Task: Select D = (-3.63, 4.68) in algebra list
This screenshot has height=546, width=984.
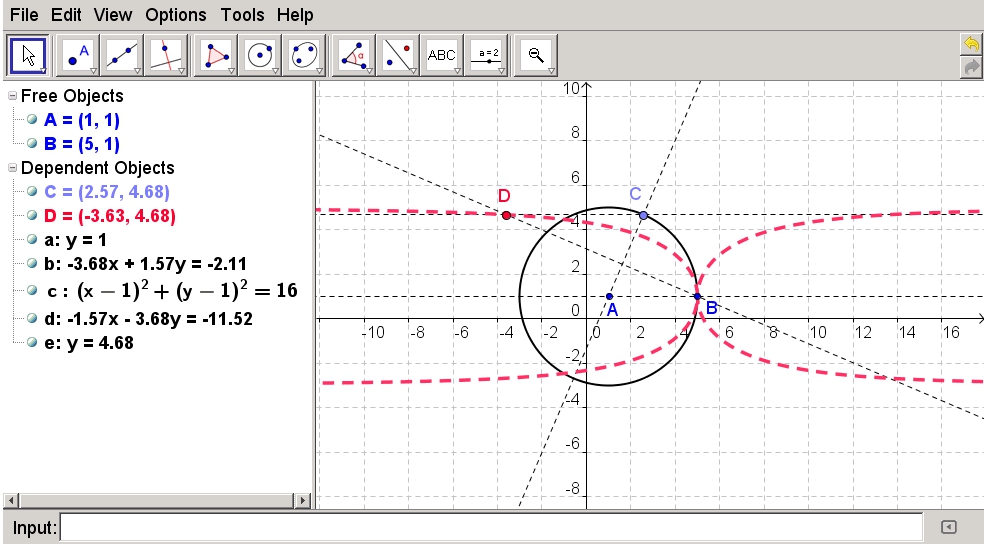Action: point(109,216)
